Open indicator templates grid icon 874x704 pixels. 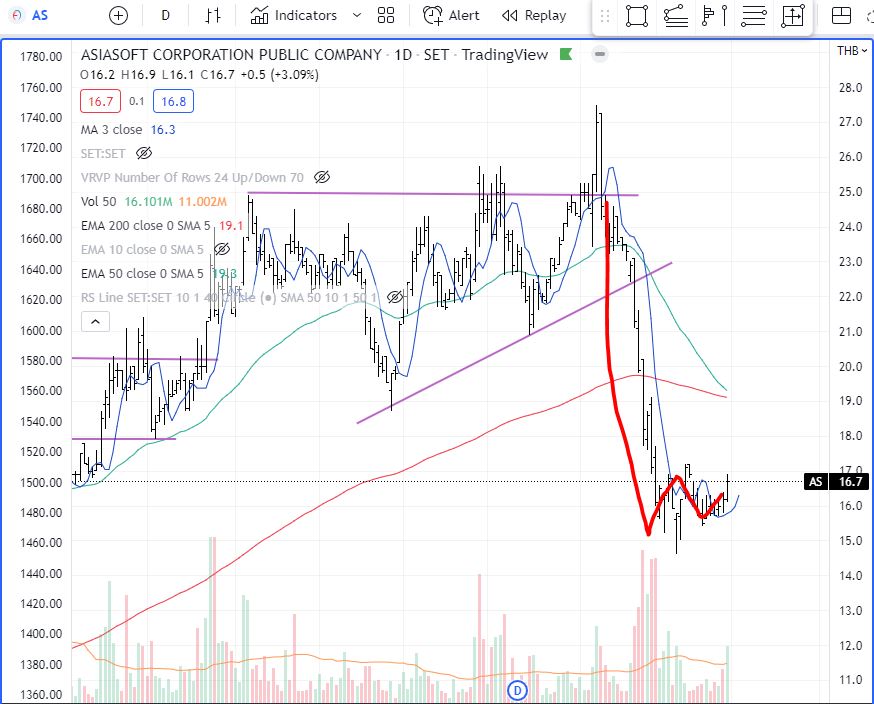[386, 16]
